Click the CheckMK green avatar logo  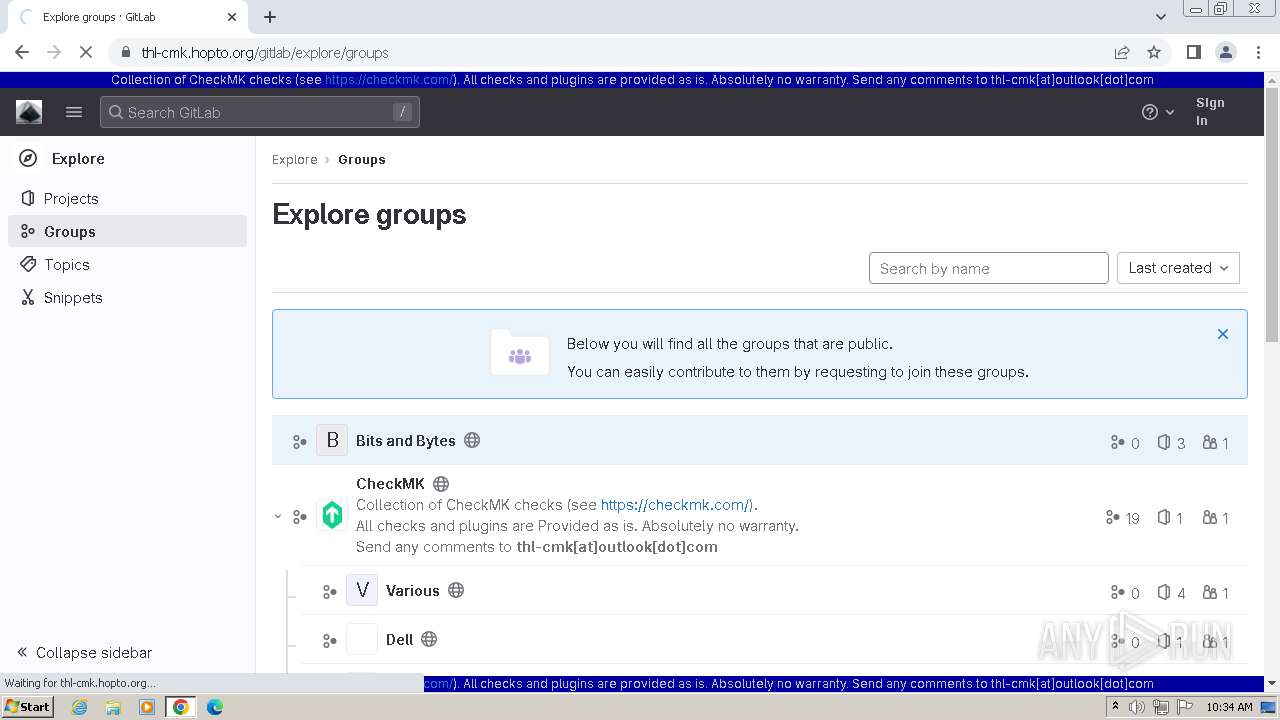coord(332,515)
